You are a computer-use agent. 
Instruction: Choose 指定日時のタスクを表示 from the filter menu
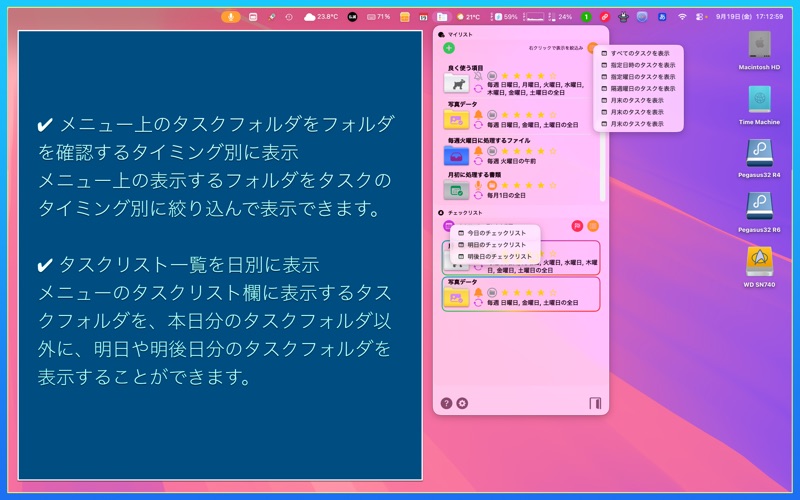click(x=638, y=65)
